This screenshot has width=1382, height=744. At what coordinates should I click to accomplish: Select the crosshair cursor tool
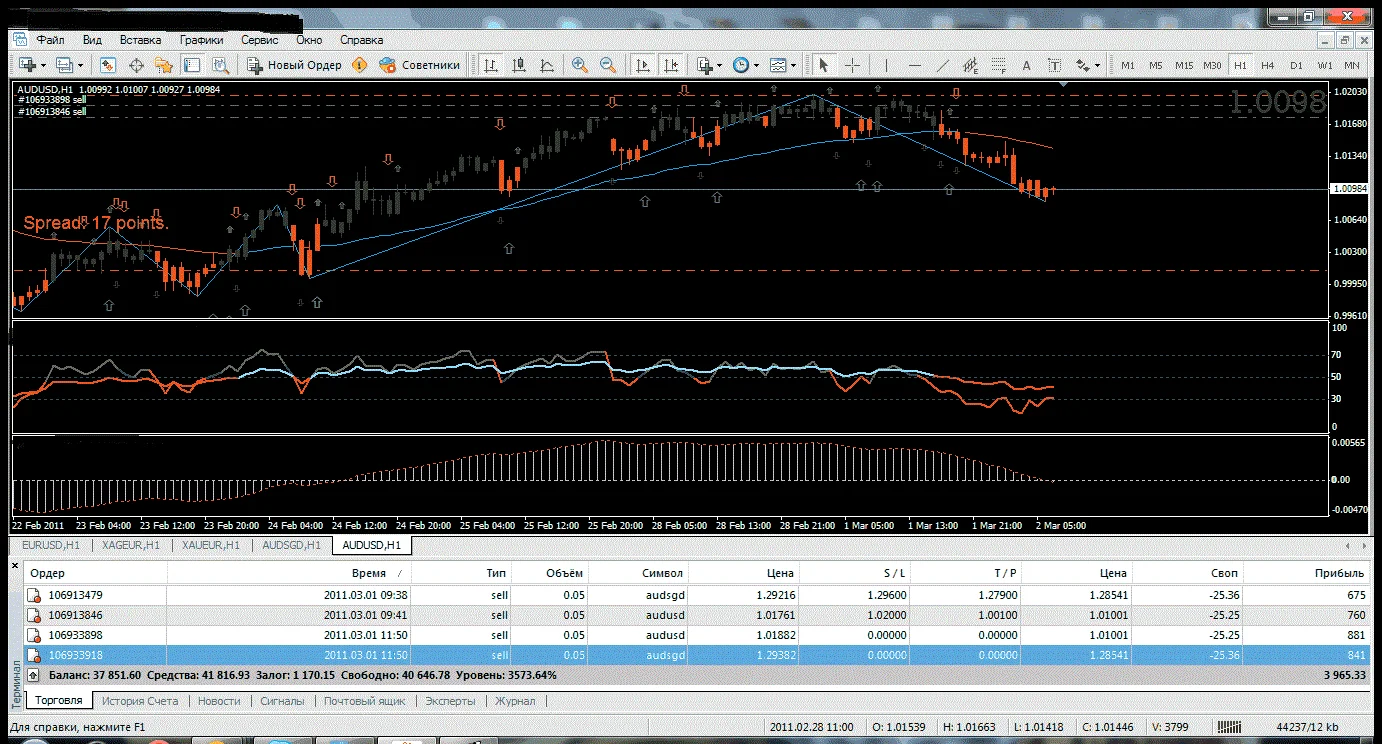tap(852, 65)
